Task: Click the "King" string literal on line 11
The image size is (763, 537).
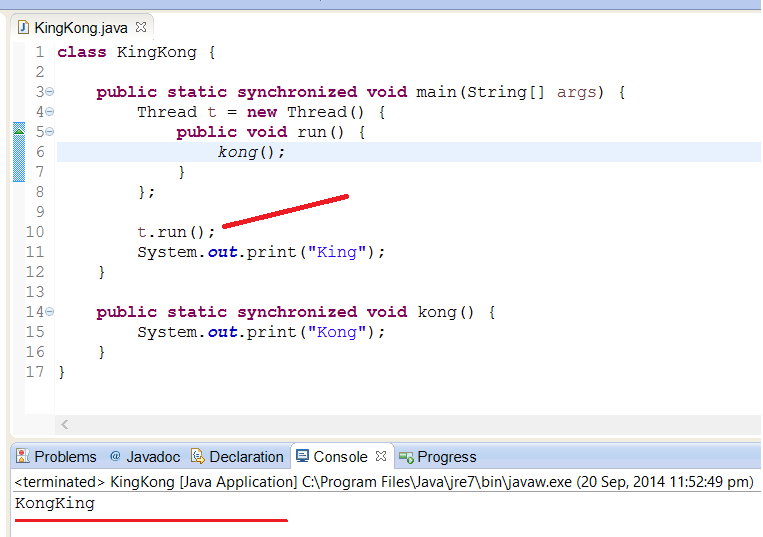Action: click(x=337, y=252)
